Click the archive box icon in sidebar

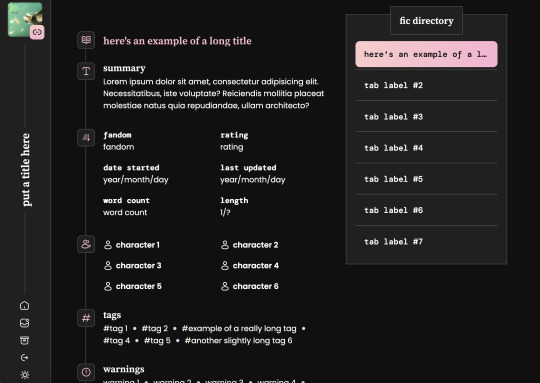pos(24,340)
